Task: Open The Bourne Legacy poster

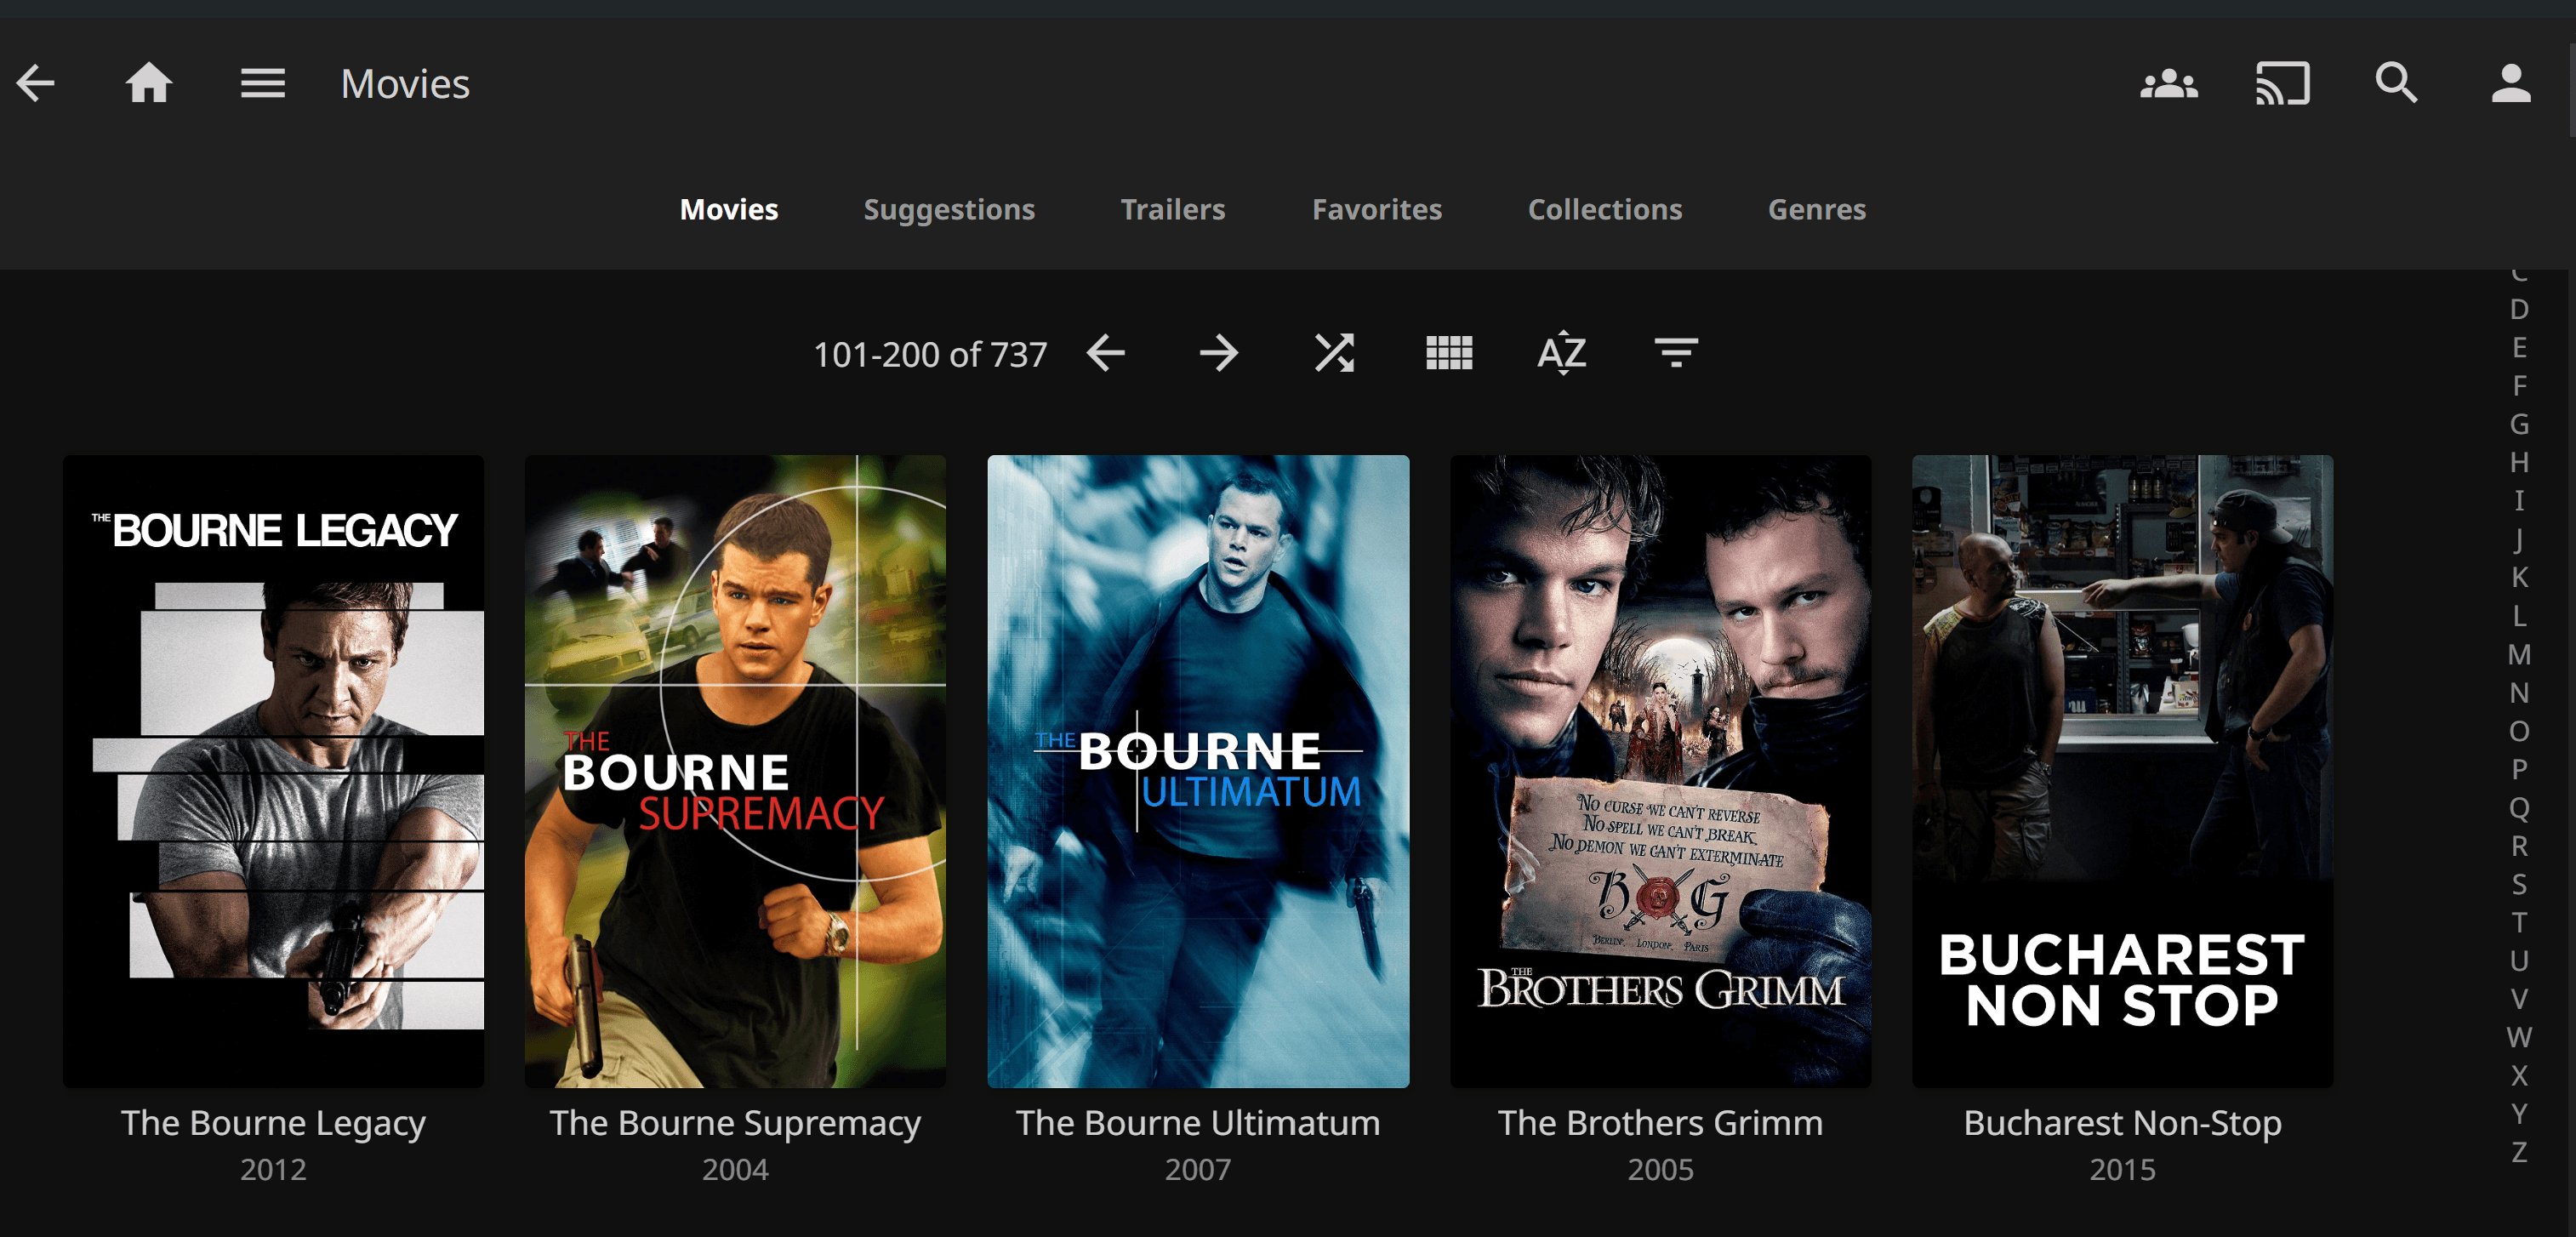Action: pyautogui.click(x=273, y=771)
